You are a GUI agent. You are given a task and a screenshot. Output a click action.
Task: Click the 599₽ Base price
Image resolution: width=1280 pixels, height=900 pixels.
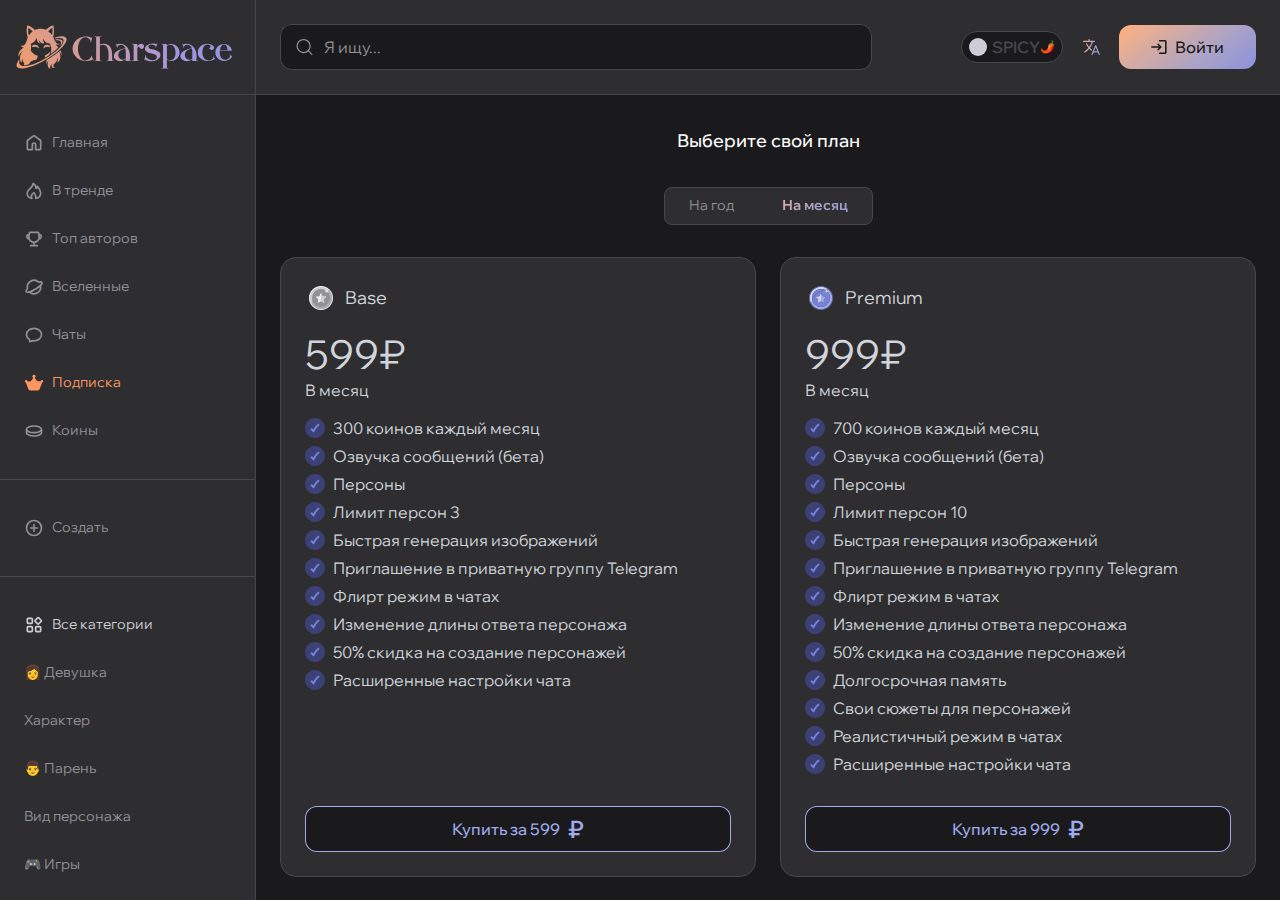(x=356, y=355)
